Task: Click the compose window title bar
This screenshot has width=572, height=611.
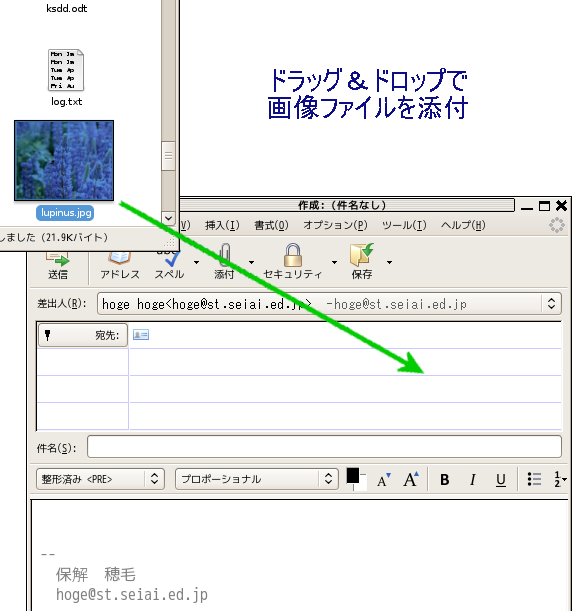Action: (x=347, y=205)
